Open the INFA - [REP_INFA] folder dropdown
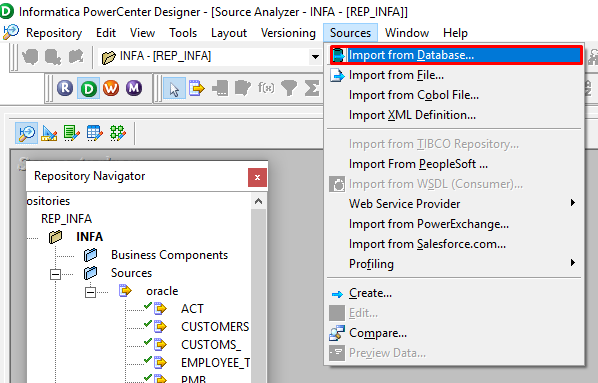Viewport: 598px width, 383px height. coord(315,57)
